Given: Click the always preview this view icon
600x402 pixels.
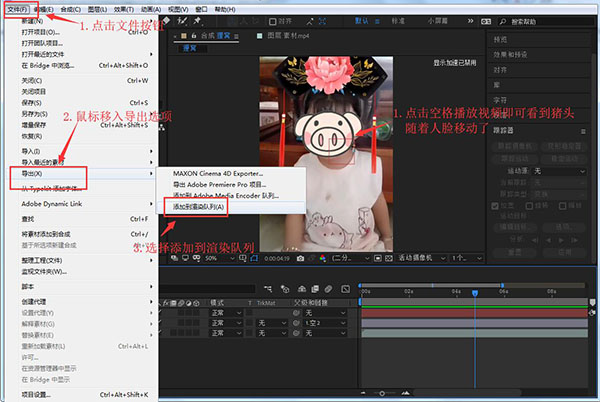Looking at the screenshot, I should tap(174, 258).
